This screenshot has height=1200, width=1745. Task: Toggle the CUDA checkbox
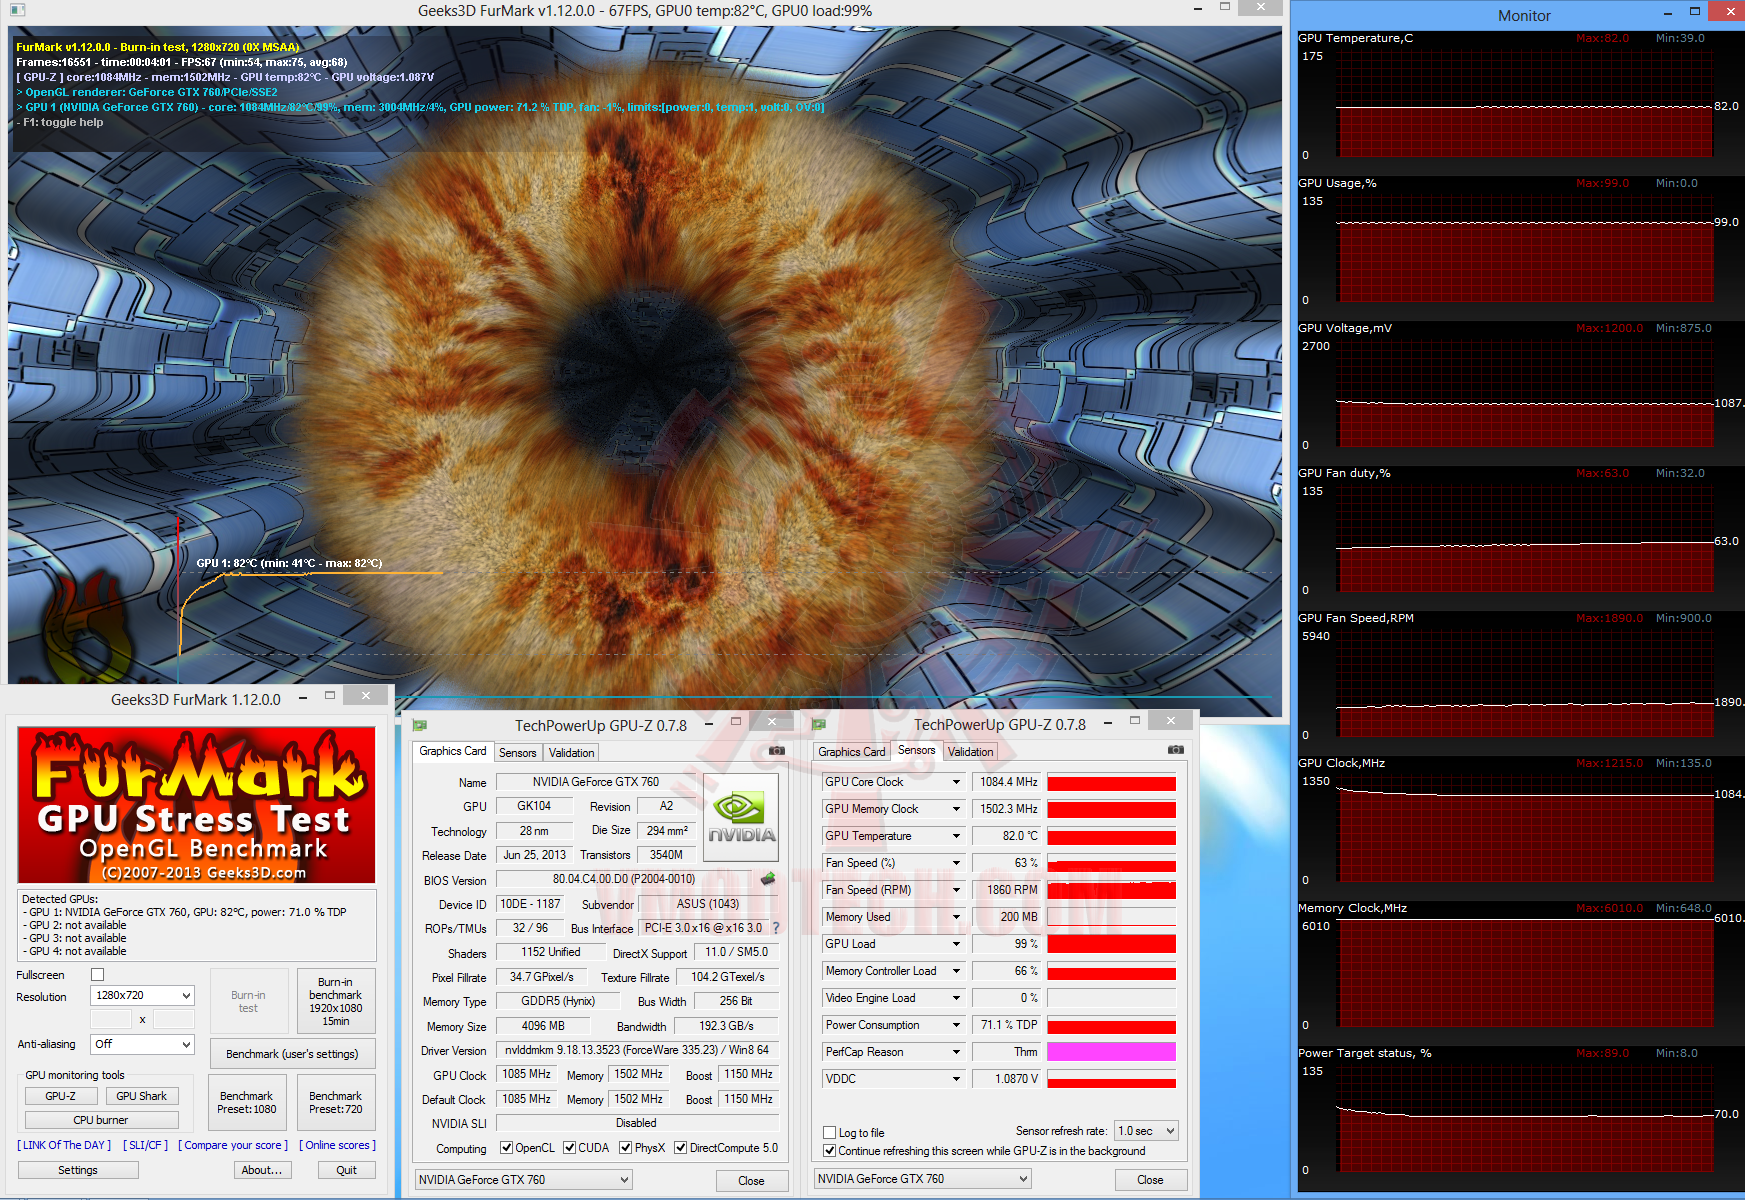pos(569,1148)
